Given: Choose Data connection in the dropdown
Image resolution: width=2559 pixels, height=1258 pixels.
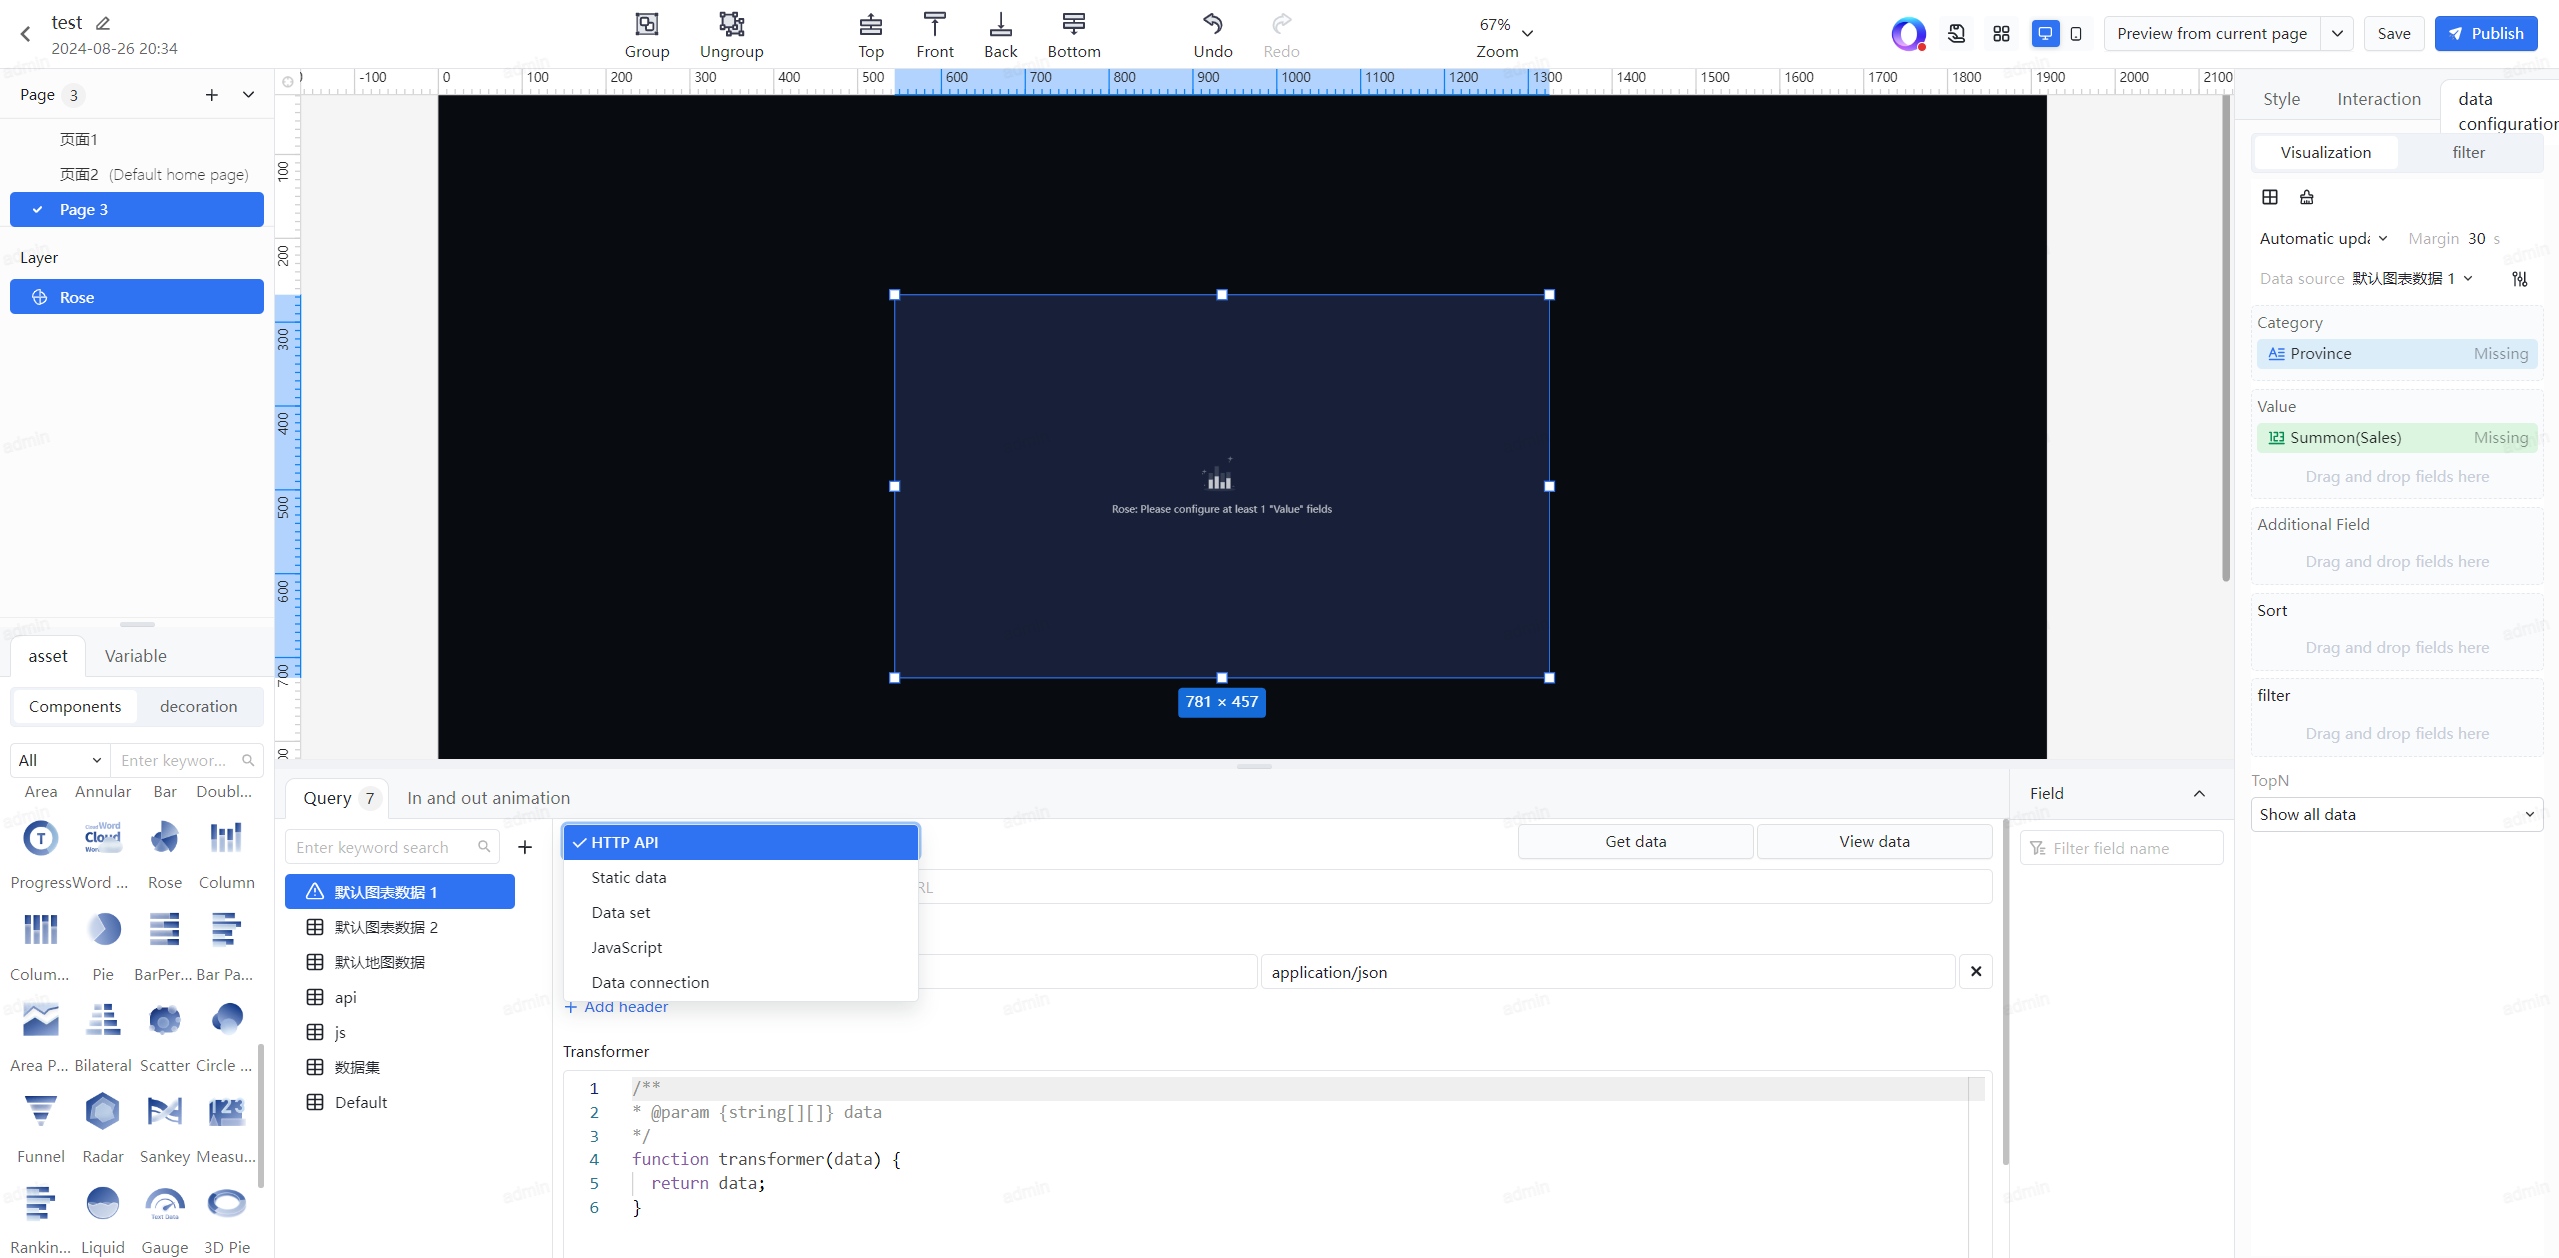Looking at the screenshot, I should click(x=740, y=982).
